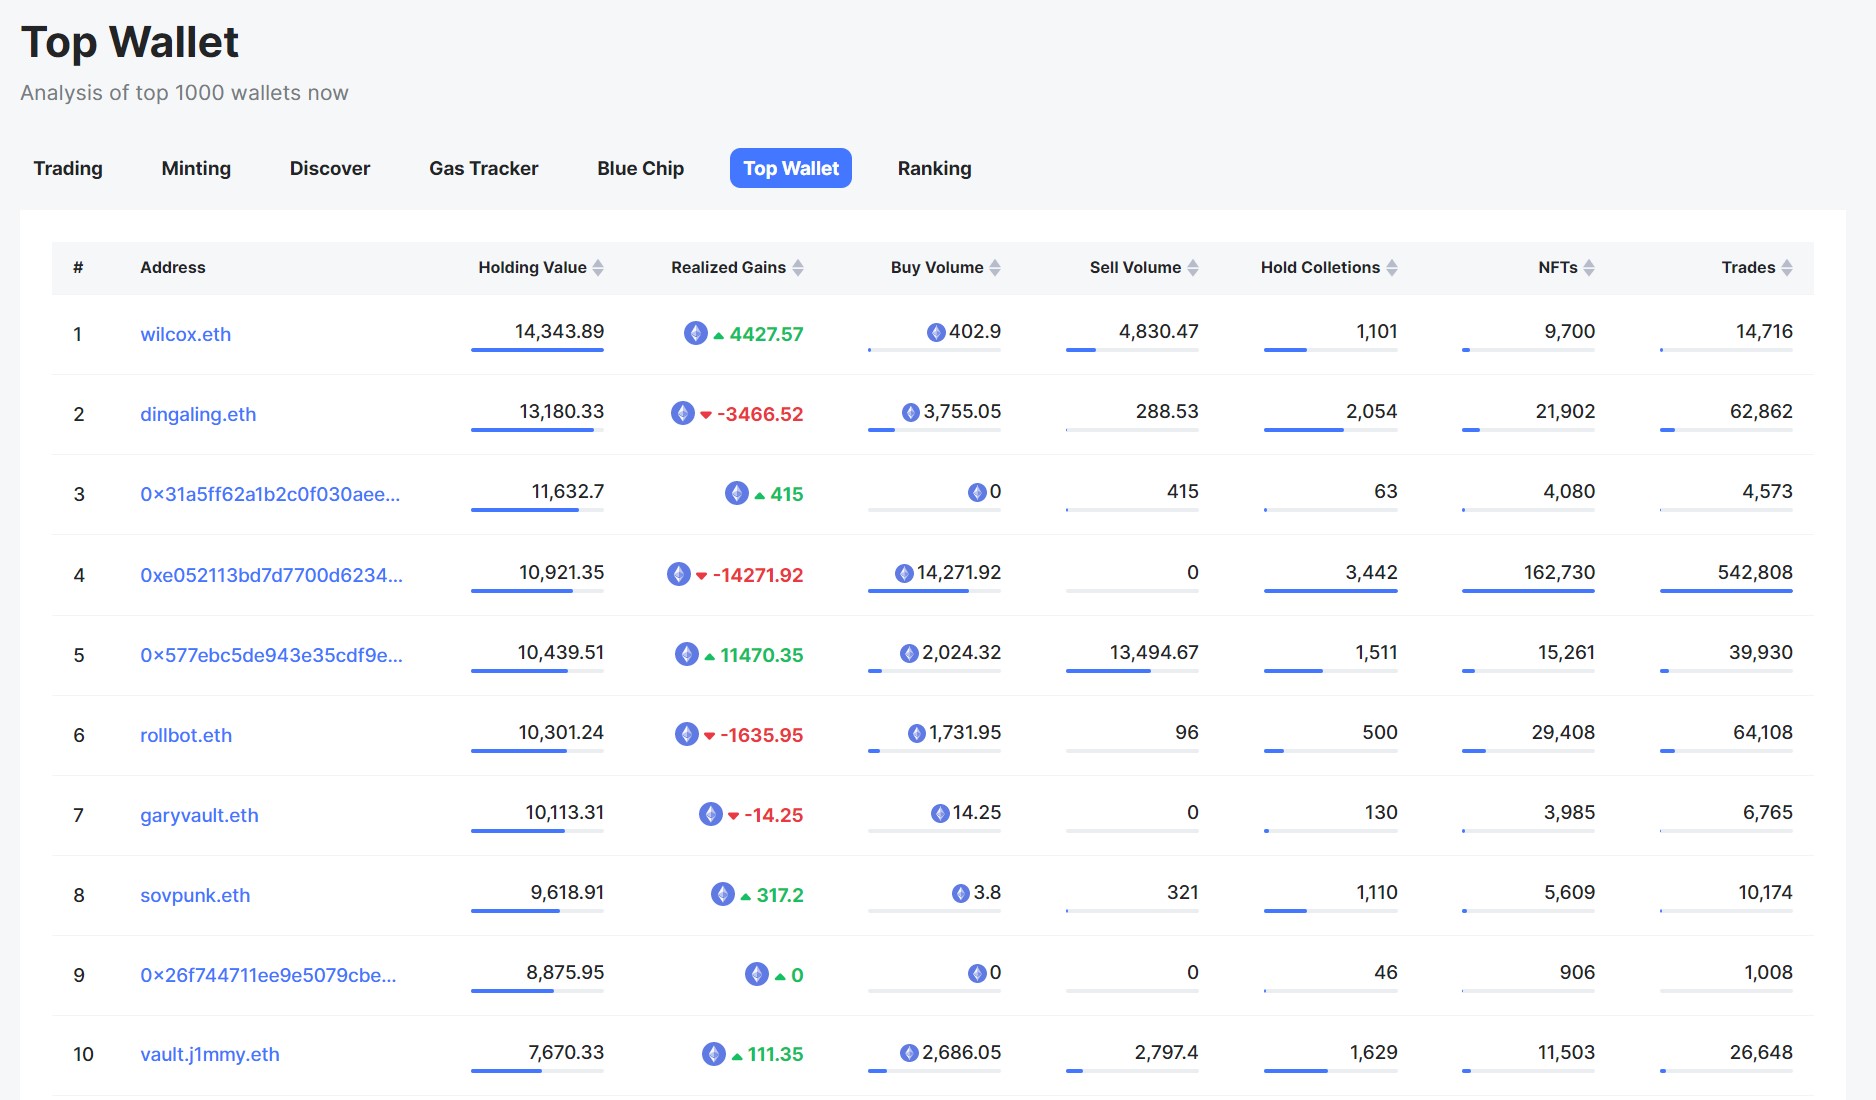Screen dimensions: 1876x1100
Task: Open the vault.j1mmy.eth wallet address
Action: (x=210, y=1054)
